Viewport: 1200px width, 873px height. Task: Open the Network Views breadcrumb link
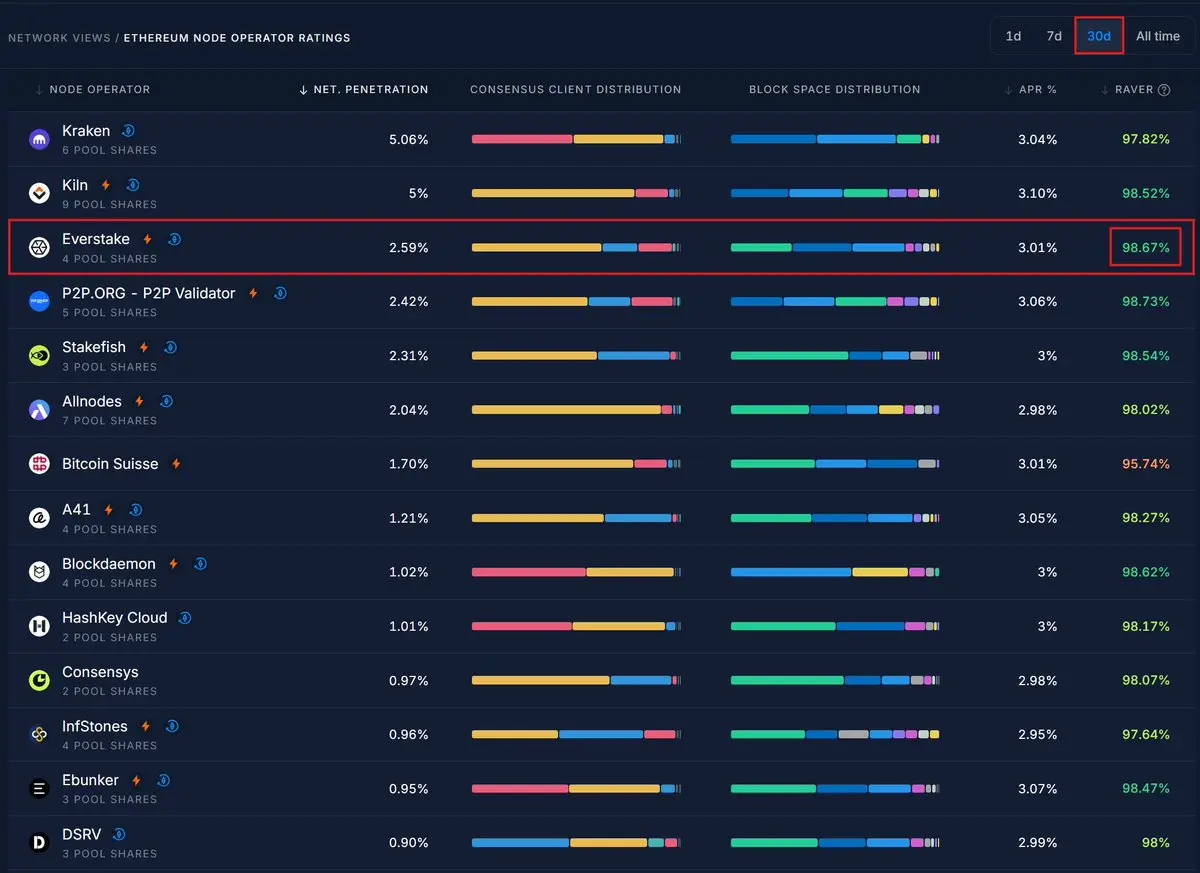pos(59,38)
